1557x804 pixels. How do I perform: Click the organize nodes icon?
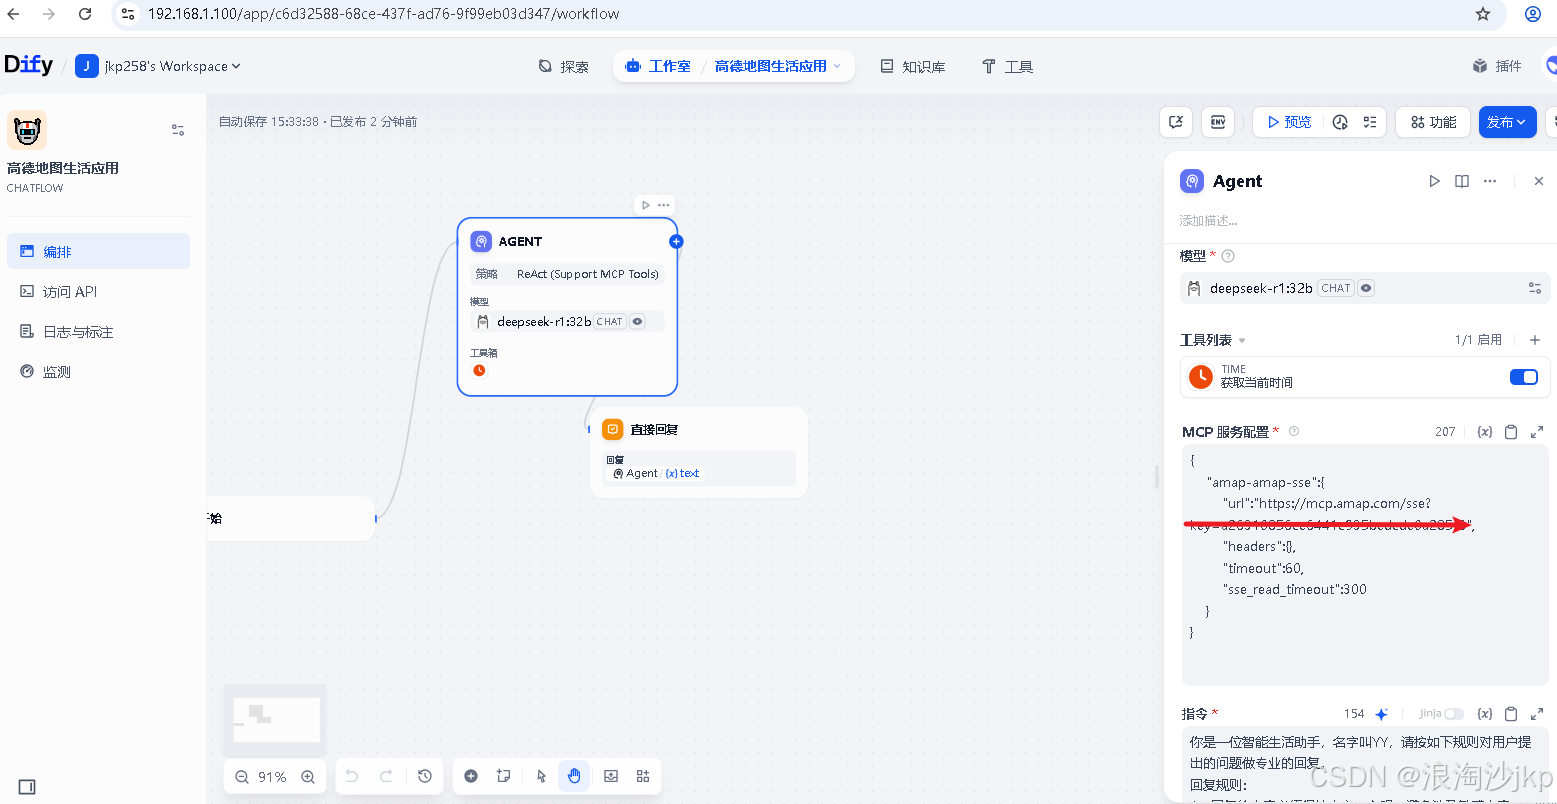click(643, 776)
